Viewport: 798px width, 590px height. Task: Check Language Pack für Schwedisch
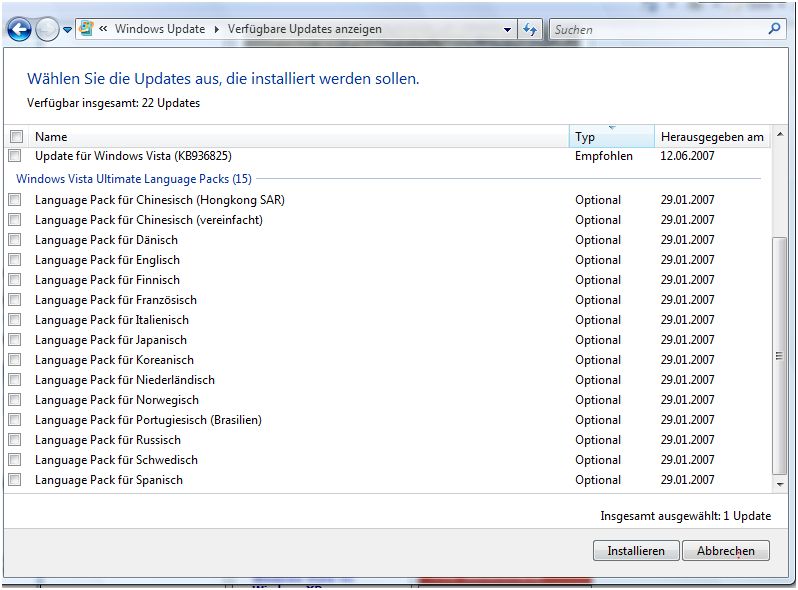15,460
